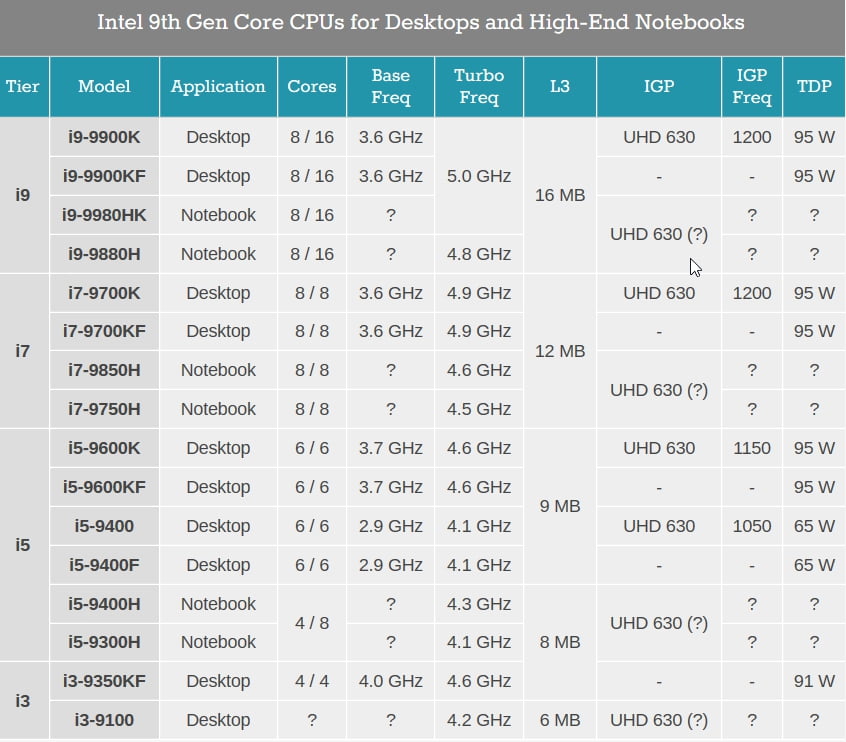Select the 5.0 GHz turbo cell for i9-9900KF
Image resolution: width=846 pixels, height=742 pixels.
478,176
